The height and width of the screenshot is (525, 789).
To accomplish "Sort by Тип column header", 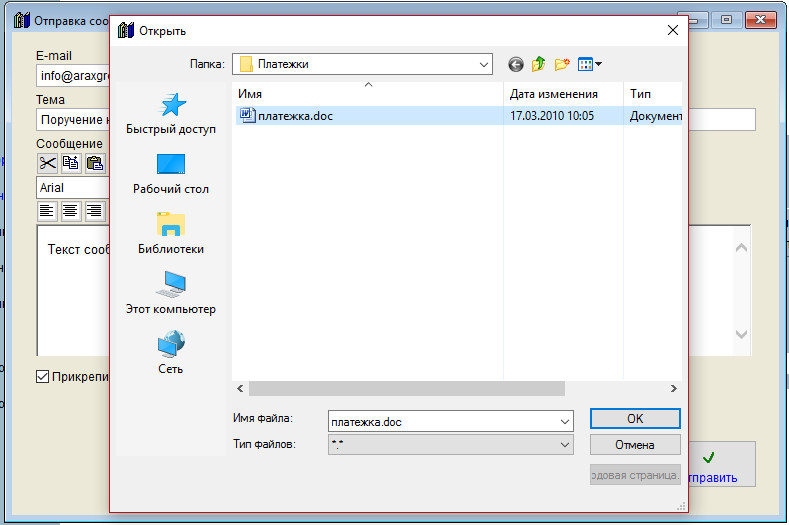I will tap(653, 94).
